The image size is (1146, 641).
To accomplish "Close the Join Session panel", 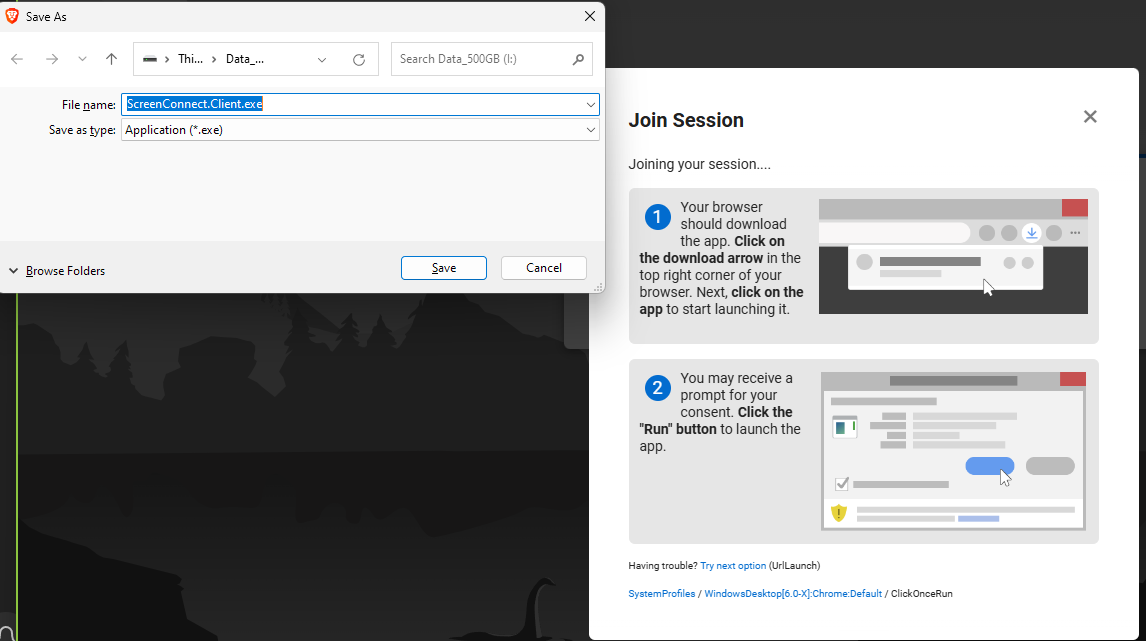I will pyautogui.click(x=1090, y=117).
